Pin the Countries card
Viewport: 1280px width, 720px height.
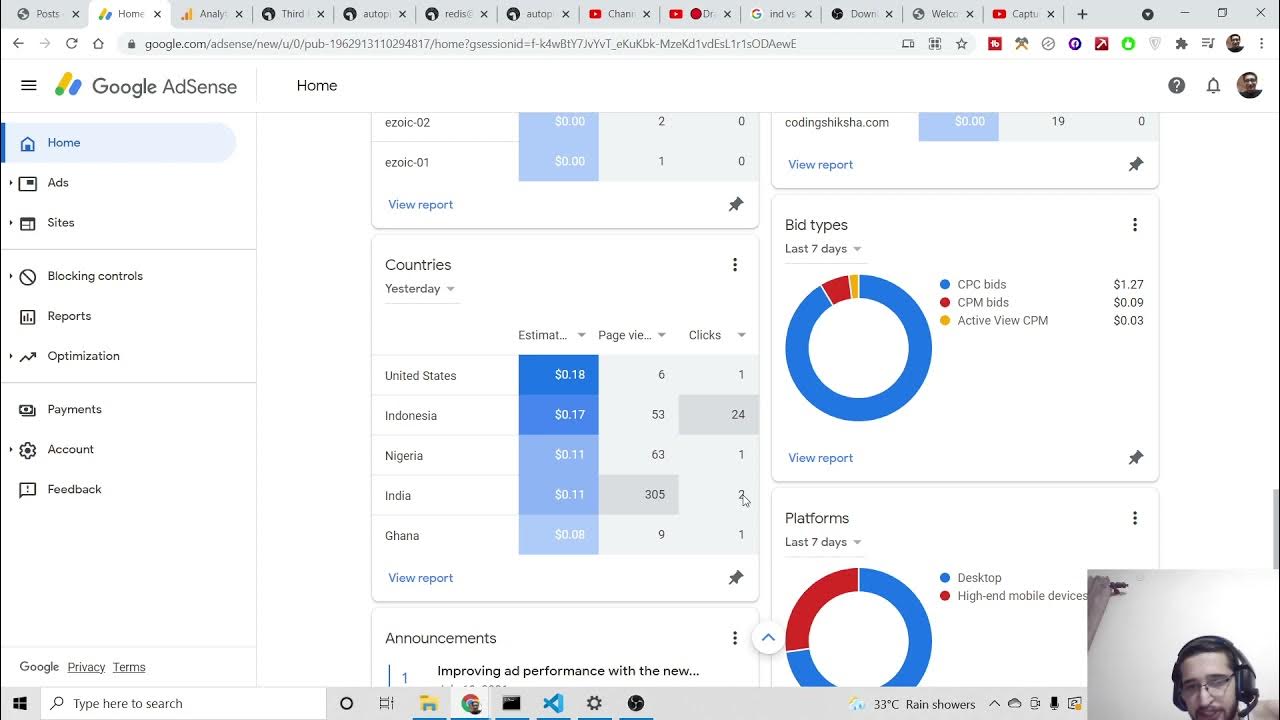[736, 578]
